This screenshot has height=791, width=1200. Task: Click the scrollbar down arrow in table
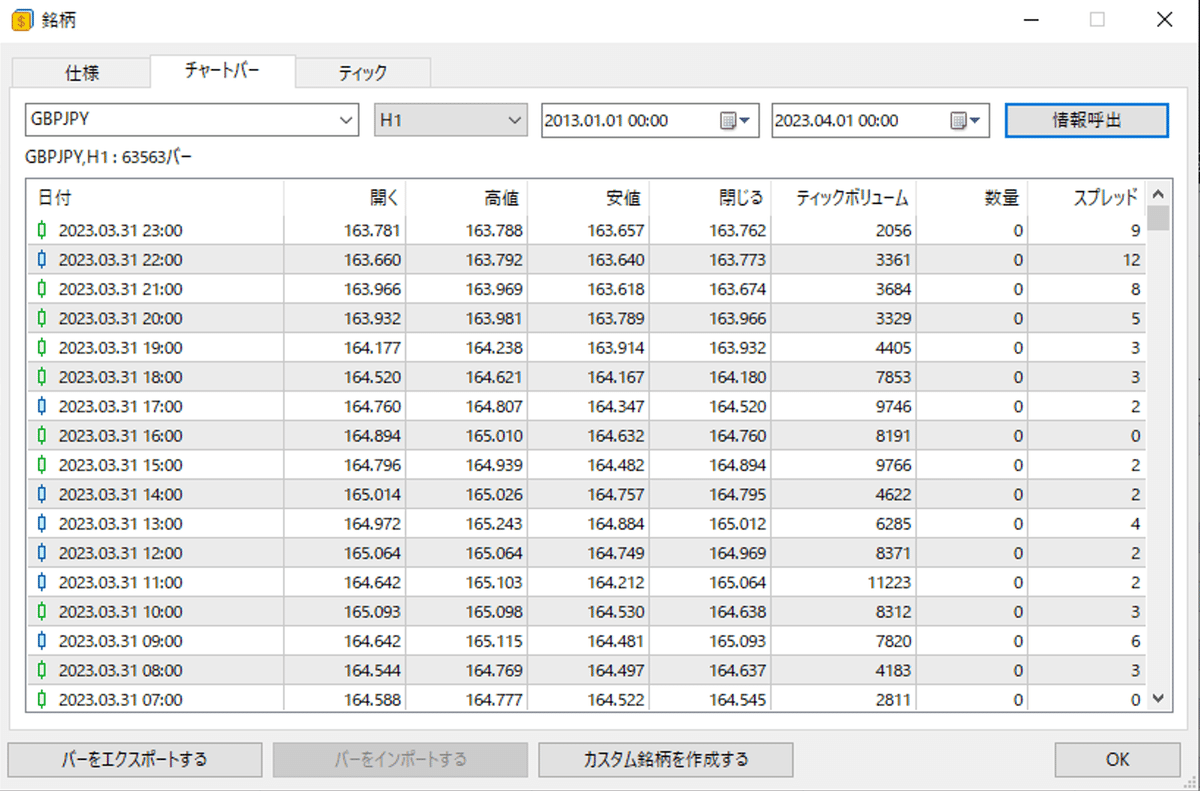[1158, 699]
